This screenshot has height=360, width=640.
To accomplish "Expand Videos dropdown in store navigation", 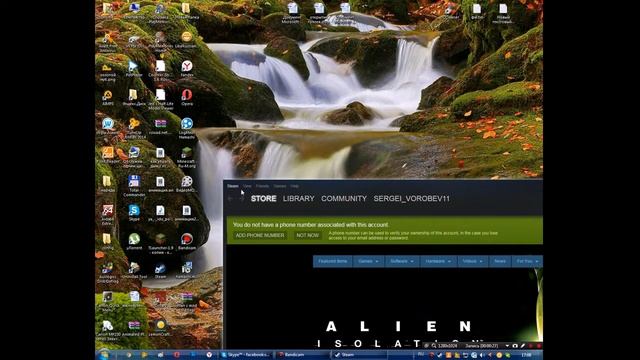I will click(x=472, y=261).
